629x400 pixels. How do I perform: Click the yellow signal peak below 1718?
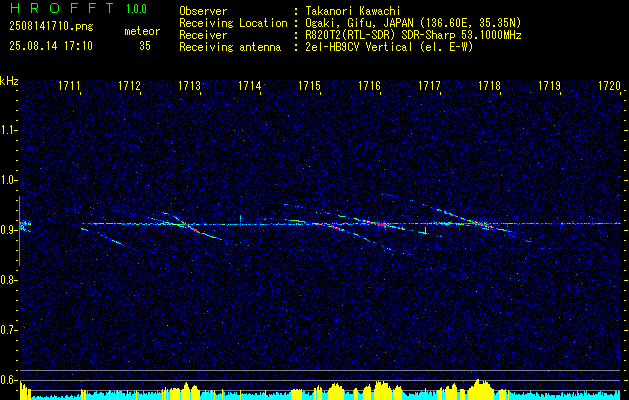(481, 388)
